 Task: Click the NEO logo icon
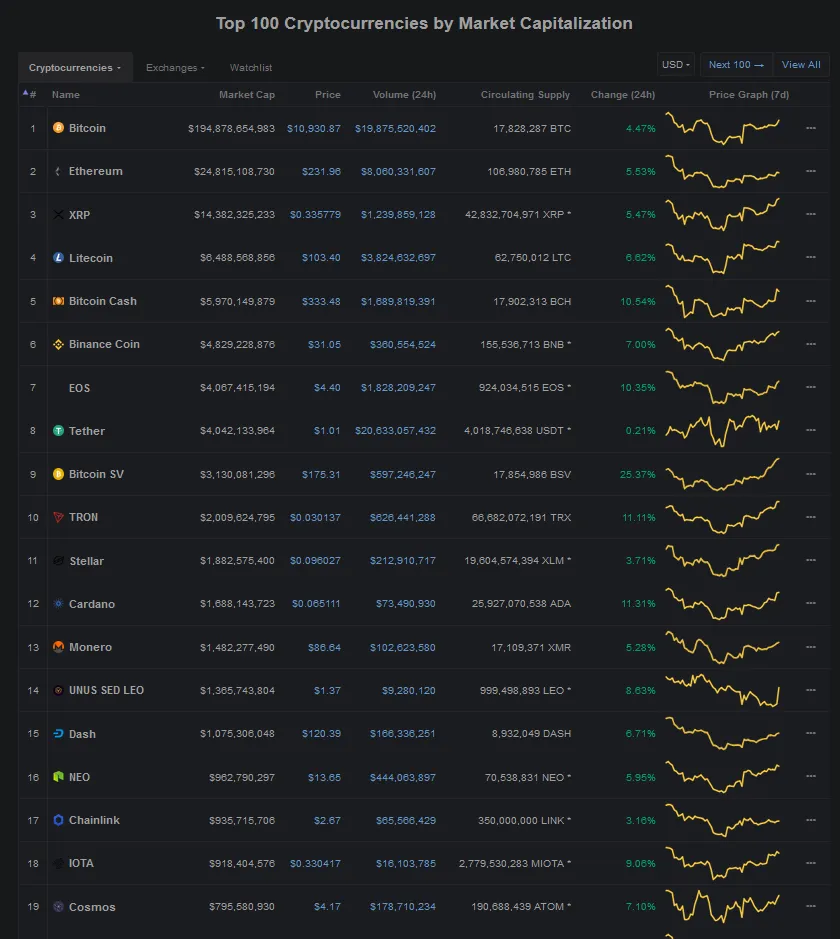pos(58,777)
